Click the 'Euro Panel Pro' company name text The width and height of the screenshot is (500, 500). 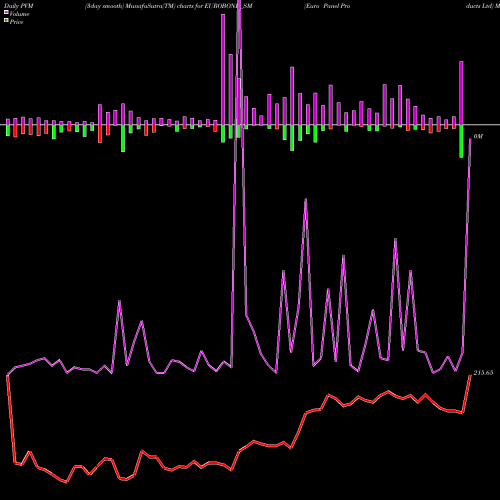[x=327, y=6]
